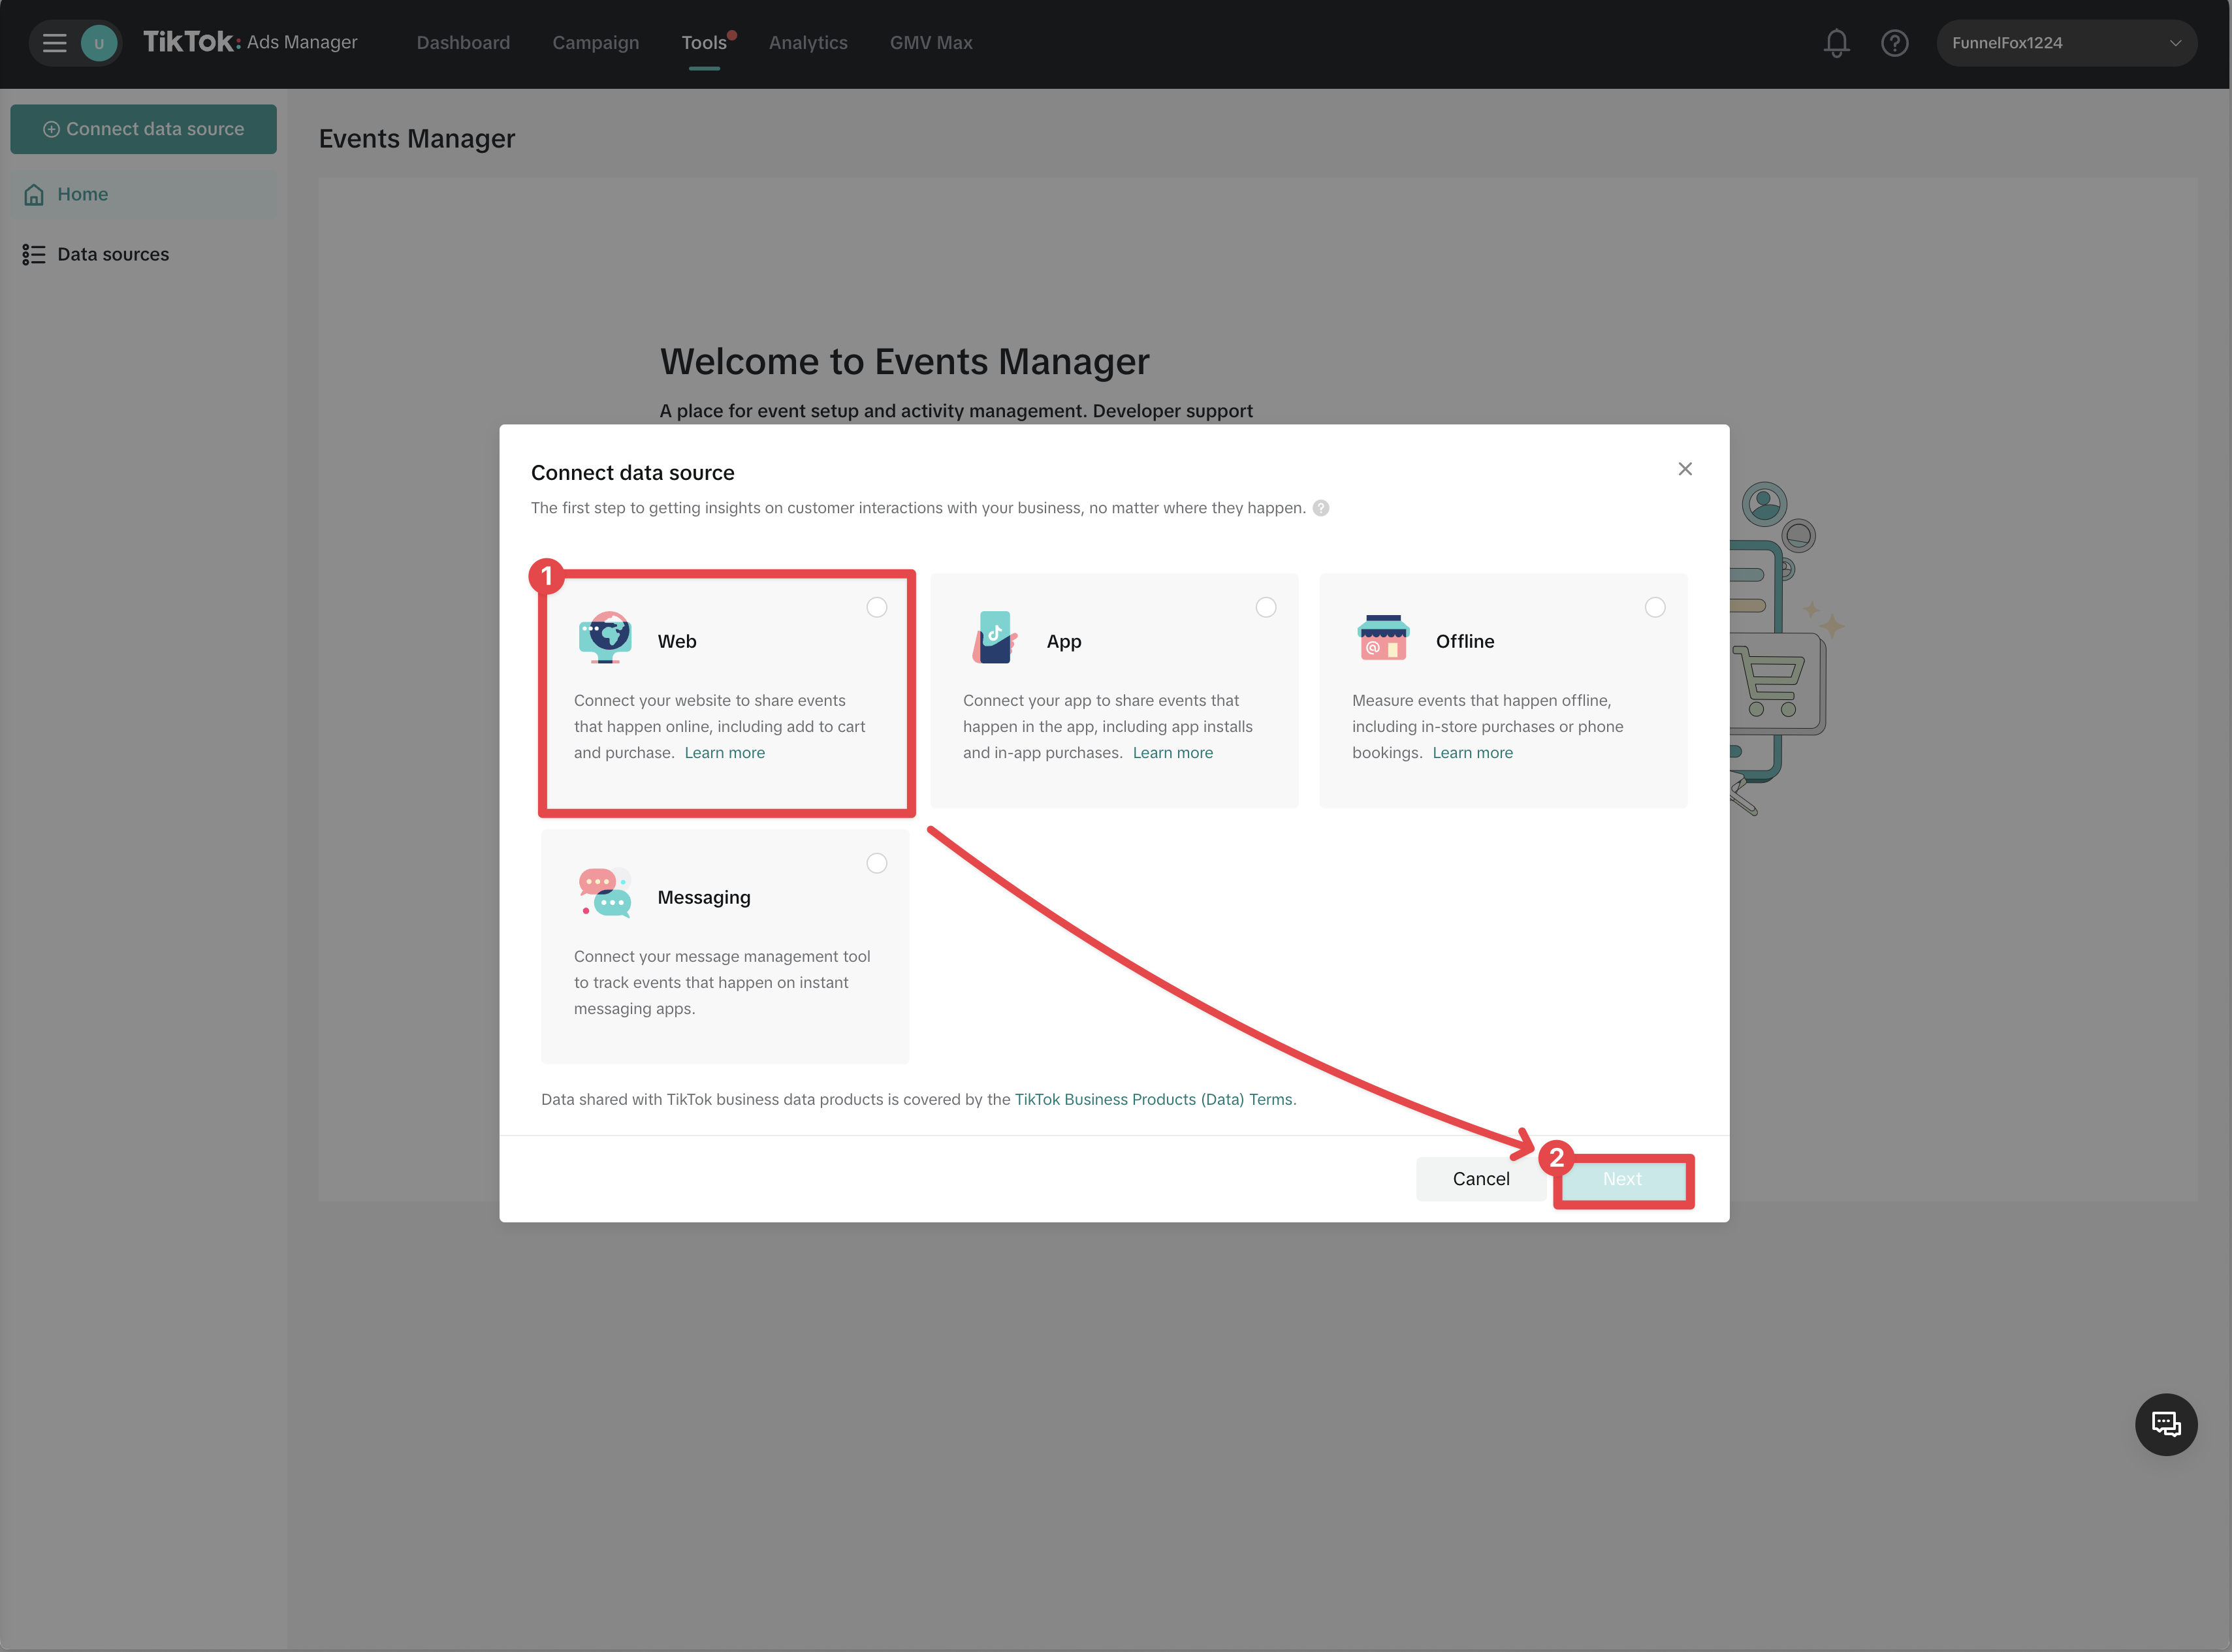Open the hamburger menu icon

click(x=54, y=43)
